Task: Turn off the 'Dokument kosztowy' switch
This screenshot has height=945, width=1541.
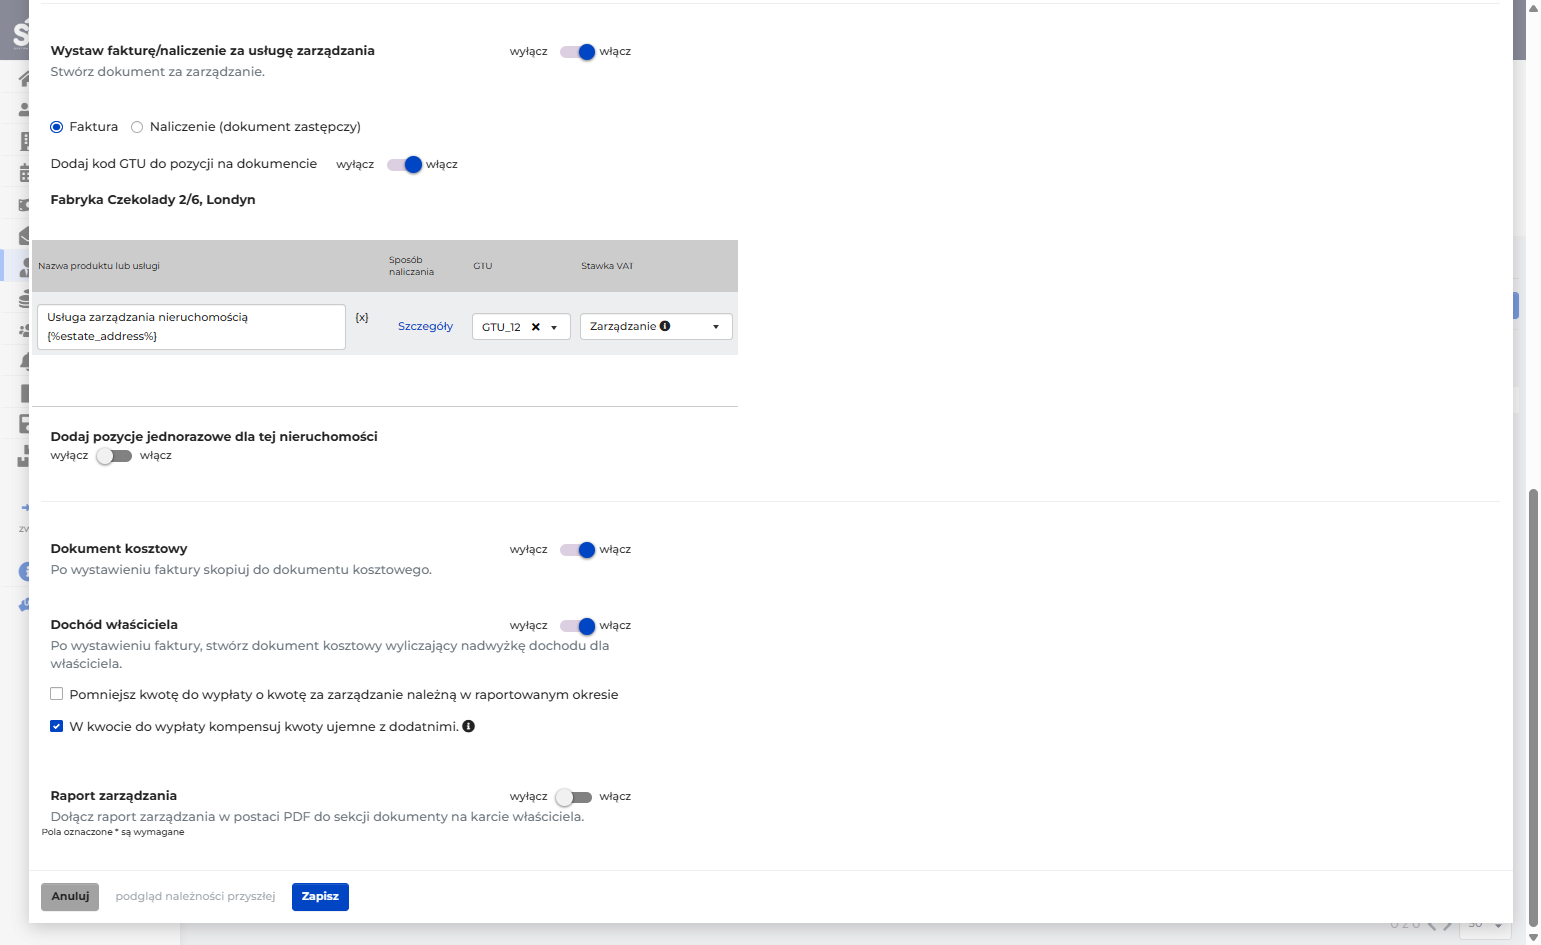Action: click(x=577, y=550)
